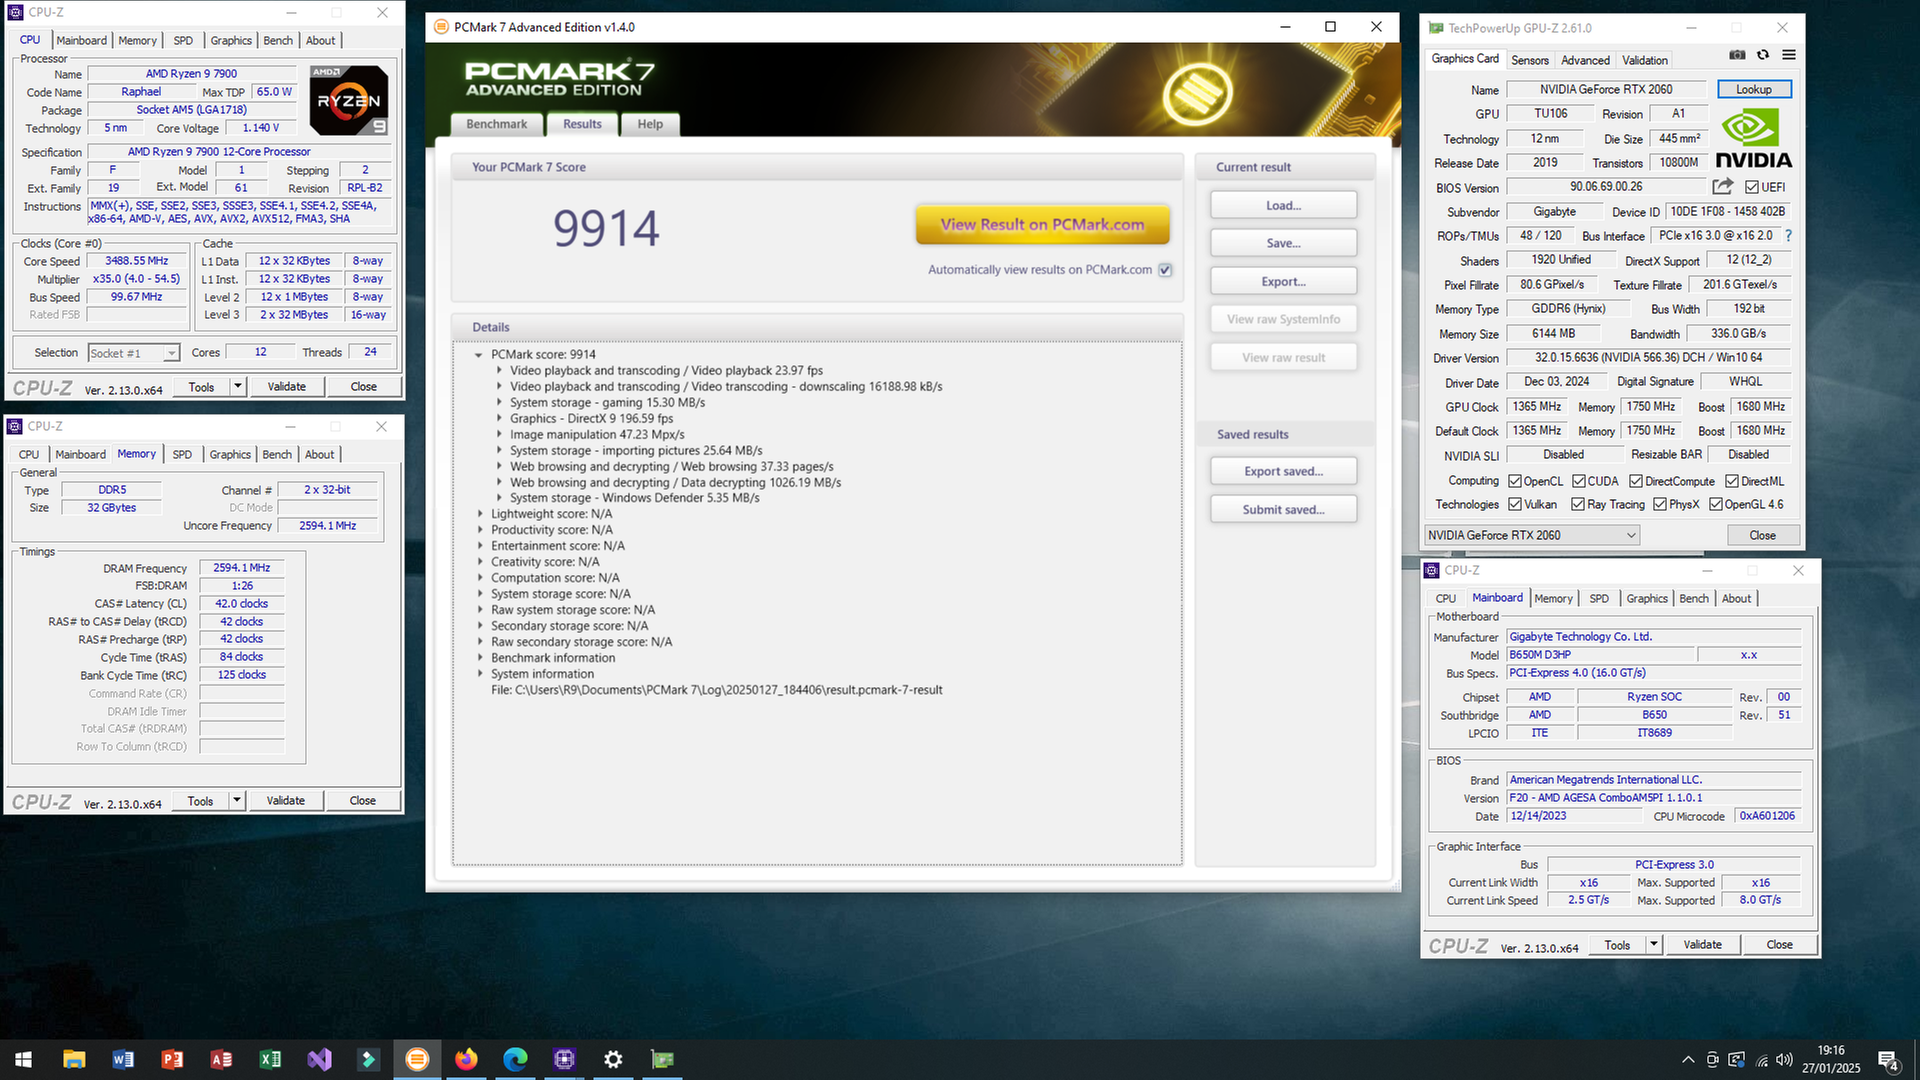Launch Excel from the taskbar
This screenshot has width=1920, height=1080.
click(270, 1059)
